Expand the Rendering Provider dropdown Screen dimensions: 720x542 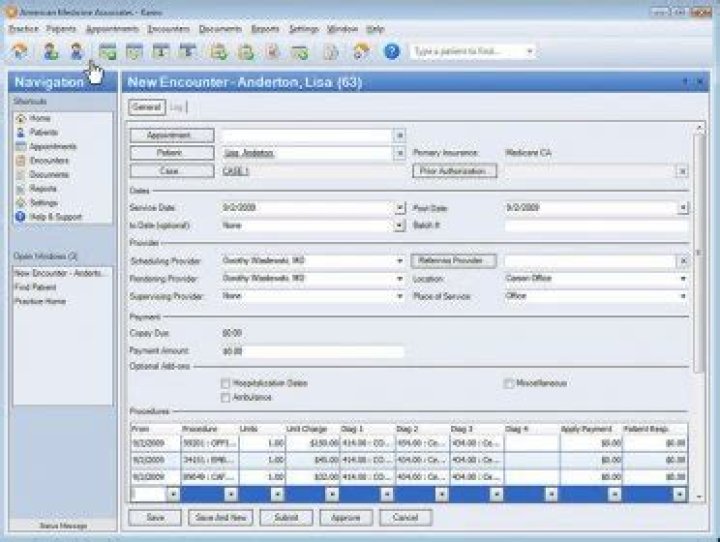click(x=399, y=279)
